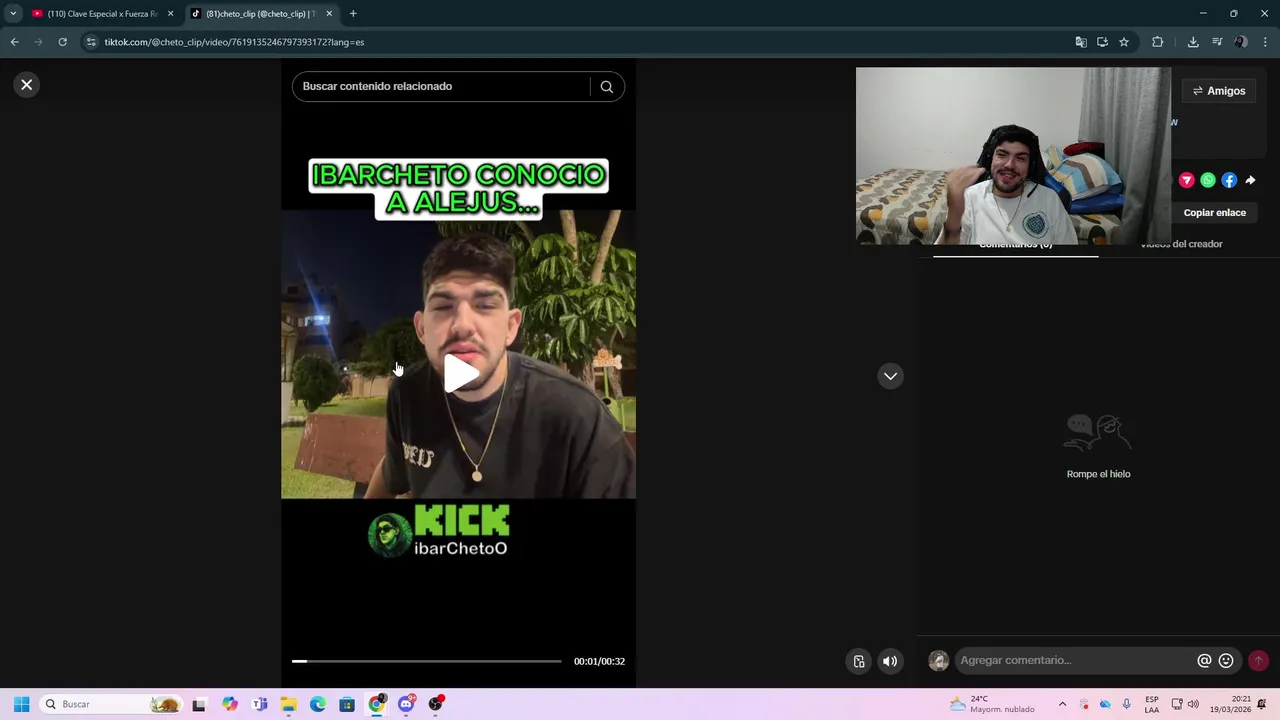Open the emoji picker in the comment box
Viewport: 1280px width, 720px height.
click(1226, 661)
